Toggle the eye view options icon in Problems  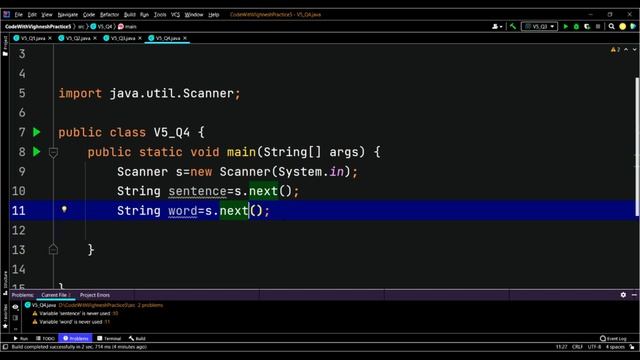coord(16,307)
